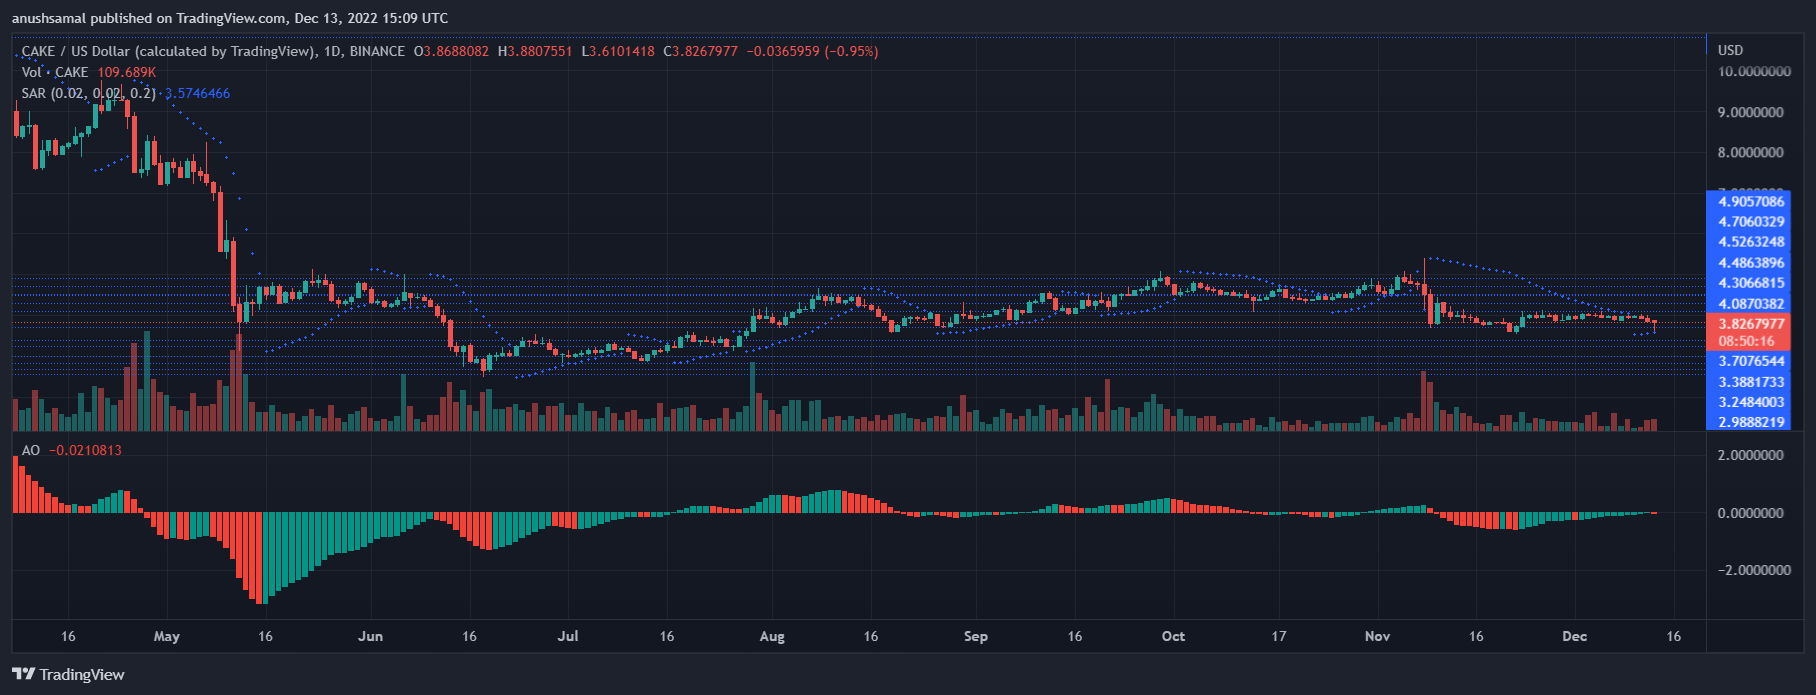The height and width of the screenshot is (695, 1816).
Task: Select the CAKE / US Dollar symbol title
Action: coord(168,51)
